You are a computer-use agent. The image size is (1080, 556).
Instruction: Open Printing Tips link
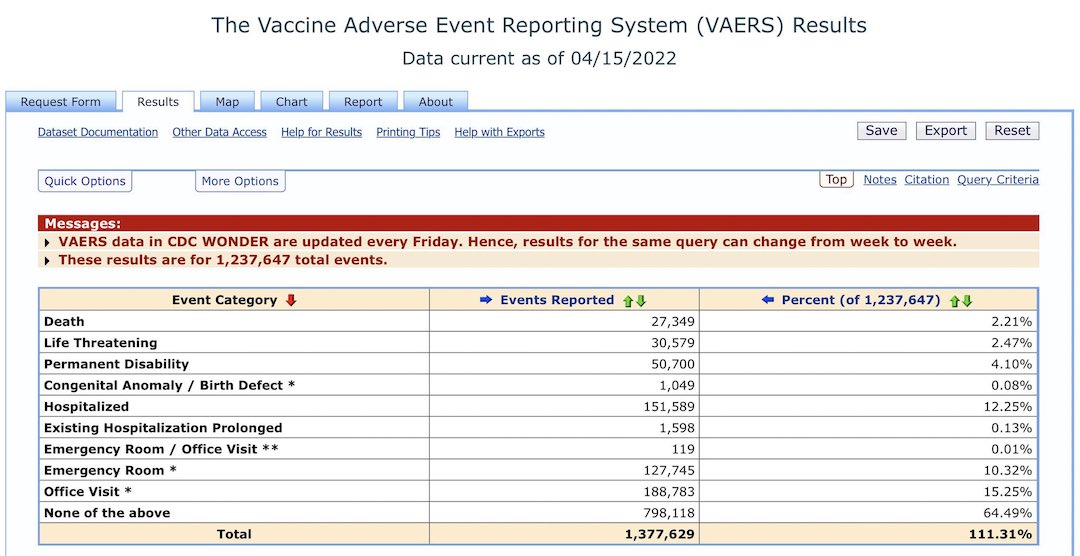408,132
